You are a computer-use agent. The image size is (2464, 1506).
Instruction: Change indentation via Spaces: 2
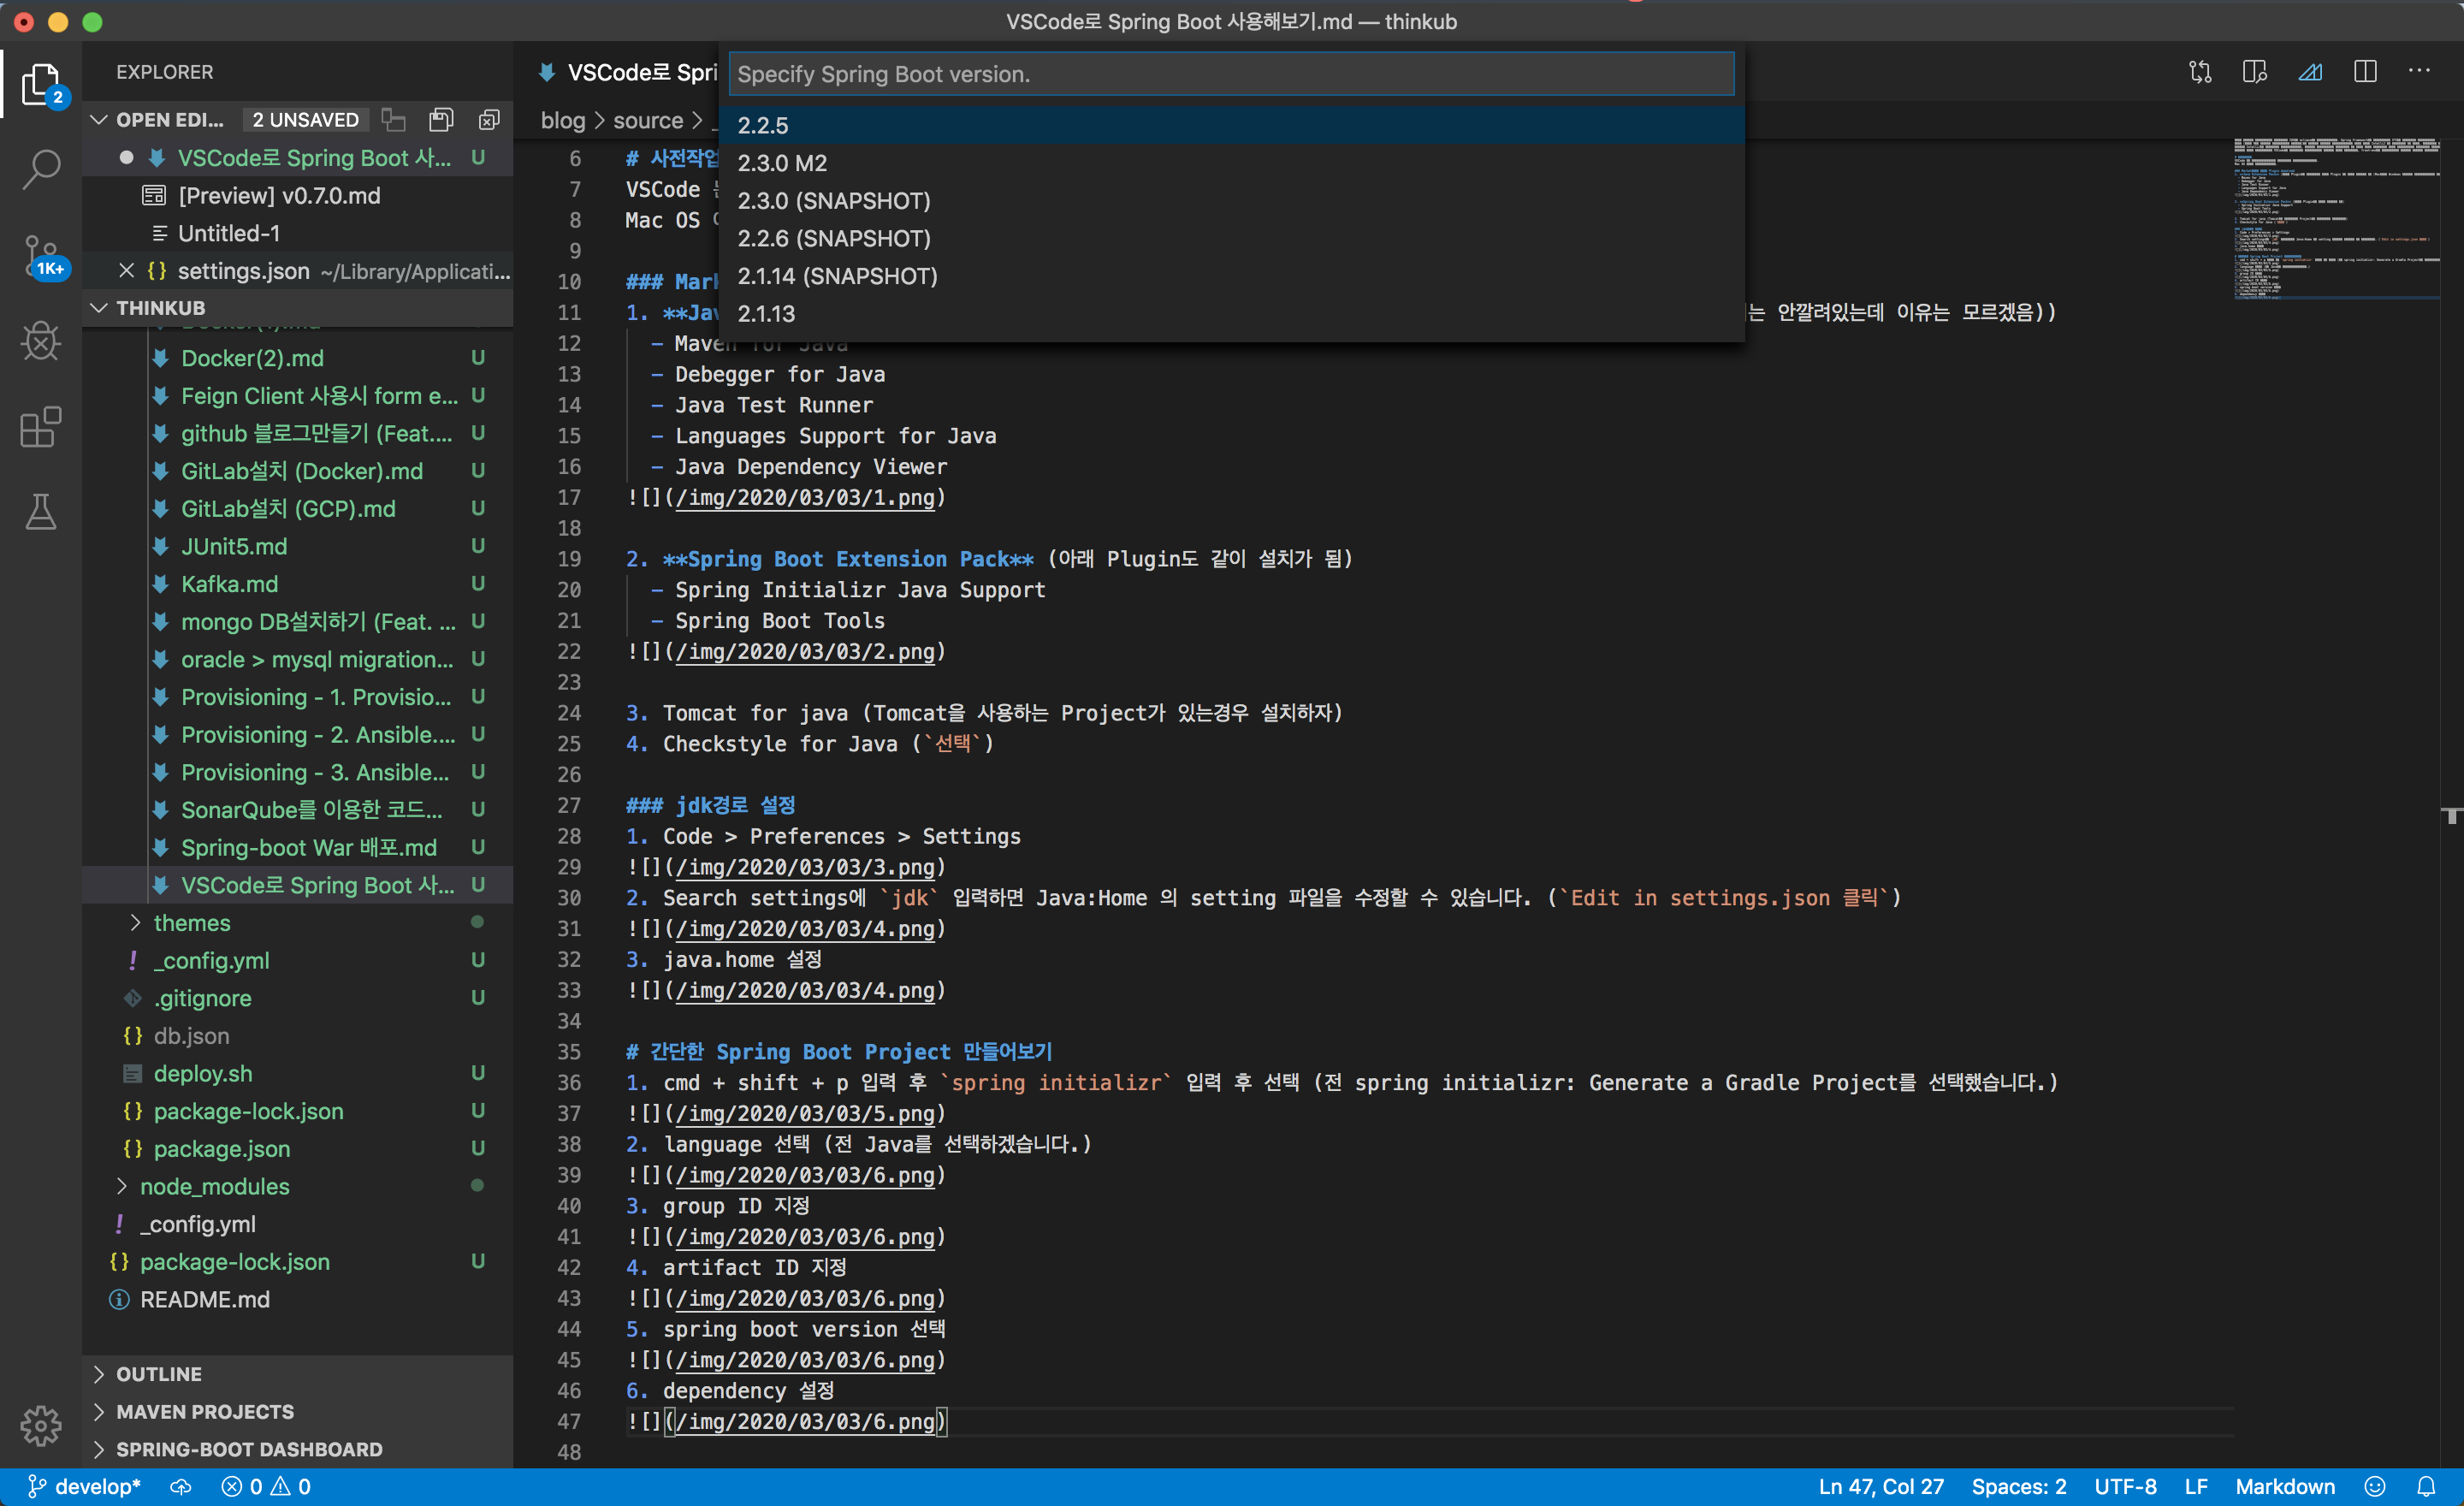point(2018,1487)
